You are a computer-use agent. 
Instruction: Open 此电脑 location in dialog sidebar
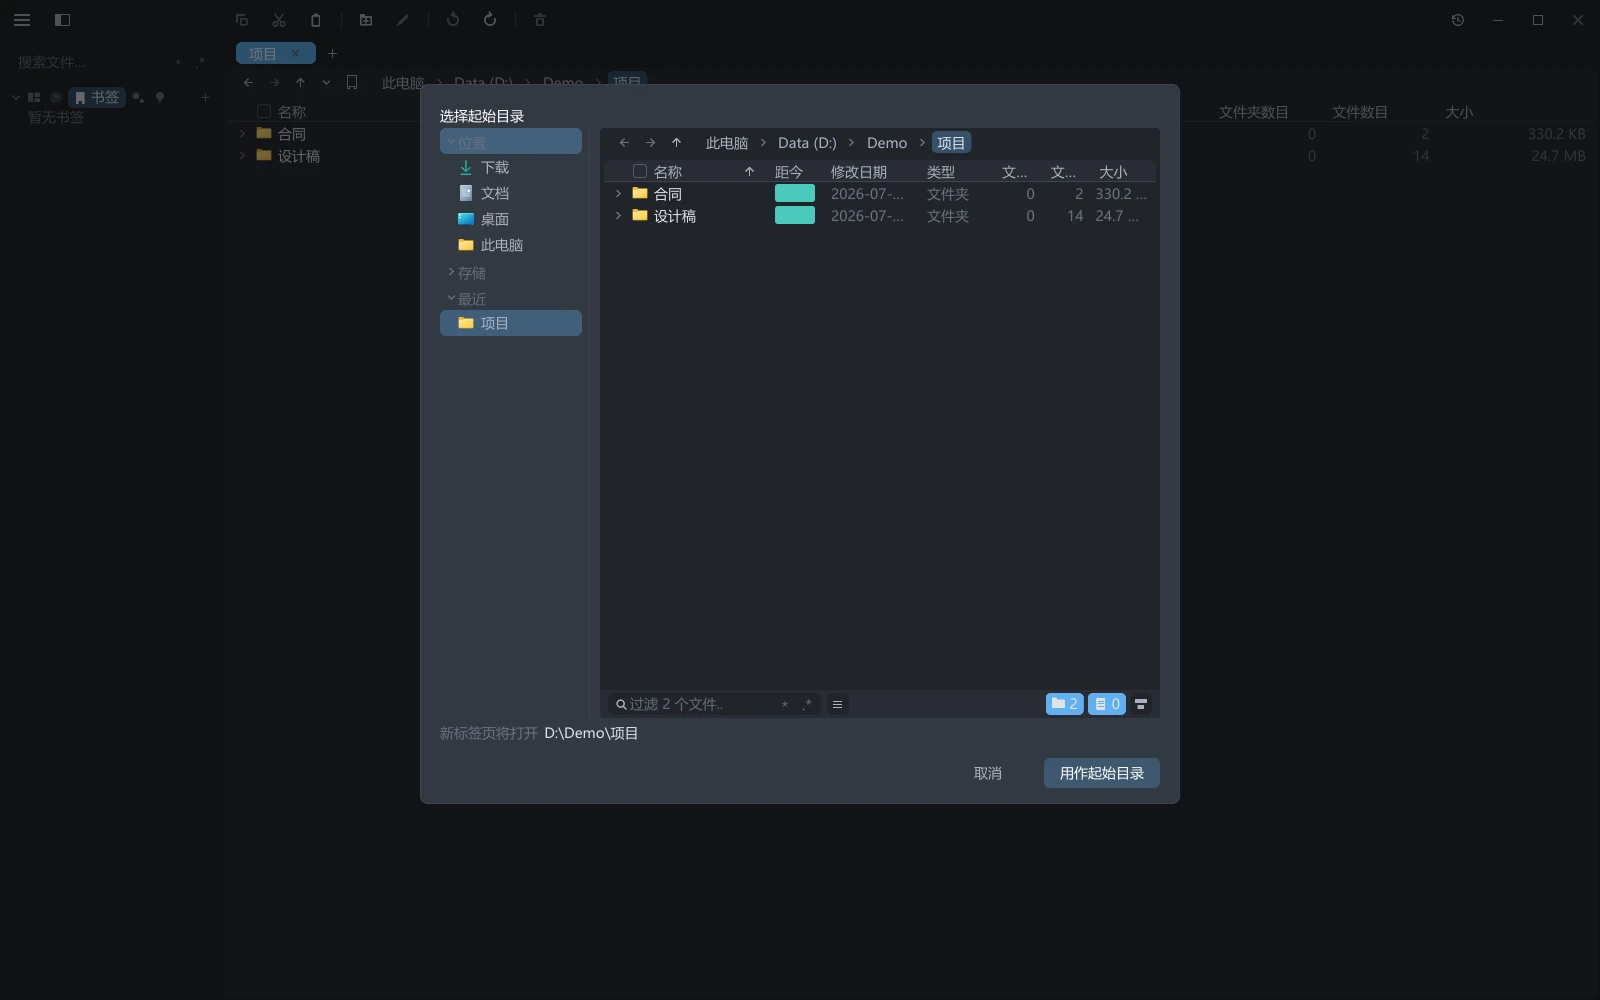pyautogui.click(x=511, y=245)
